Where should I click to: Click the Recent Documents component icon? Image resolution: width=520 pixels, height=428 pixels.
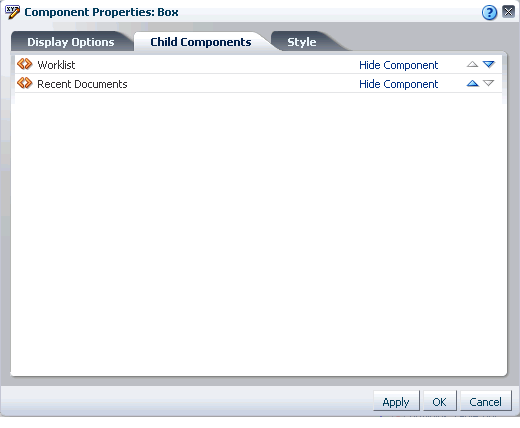[x=25, y=83]
